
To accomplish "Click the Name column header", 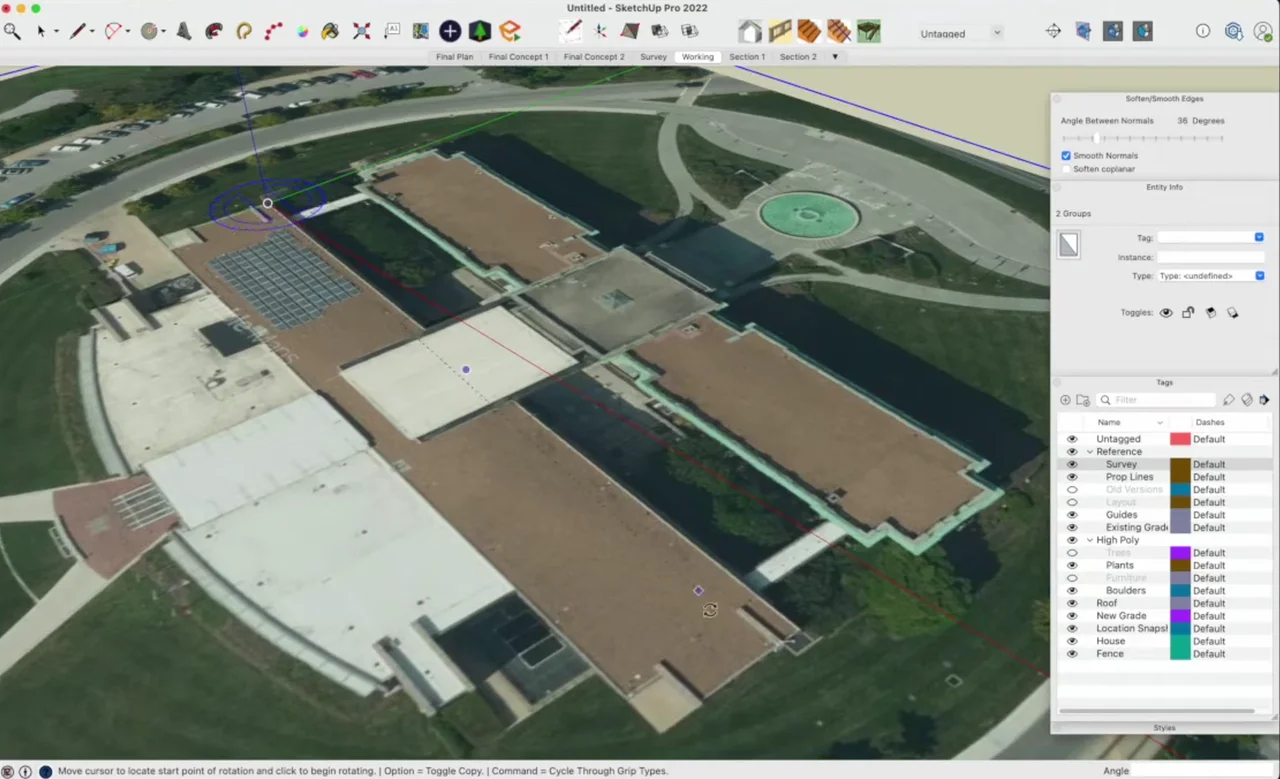I will (x=1109, y=422).
